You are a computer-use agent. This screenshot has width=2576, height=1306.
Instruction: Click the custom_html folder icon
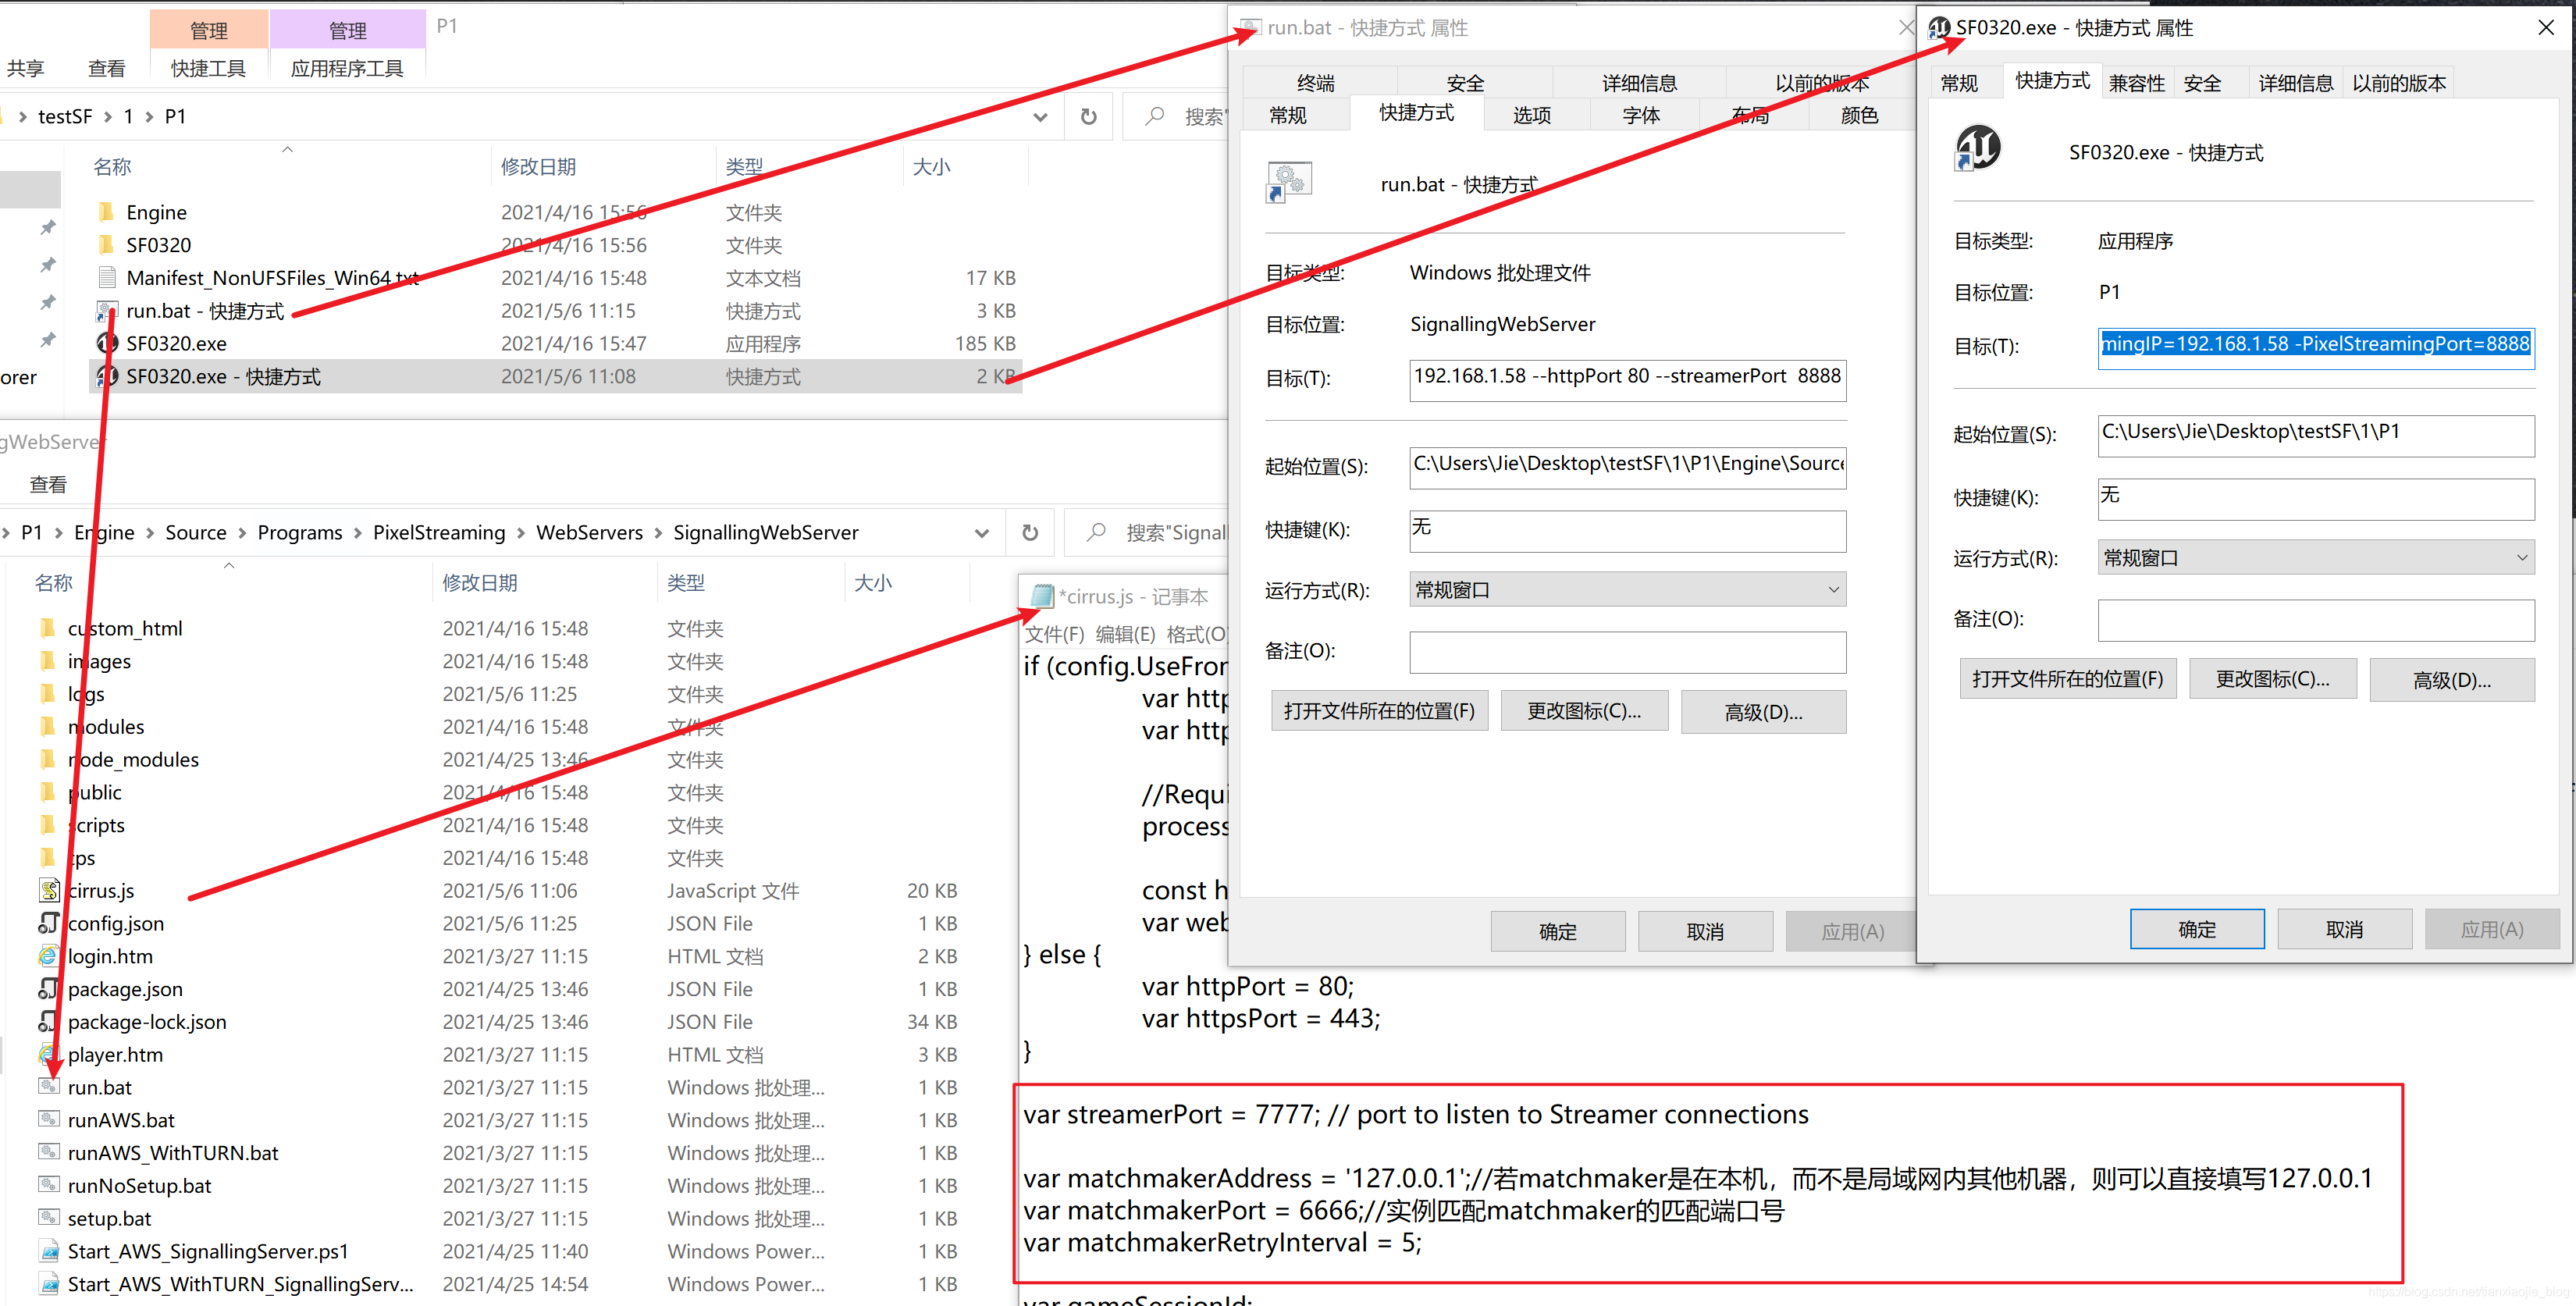48,628
